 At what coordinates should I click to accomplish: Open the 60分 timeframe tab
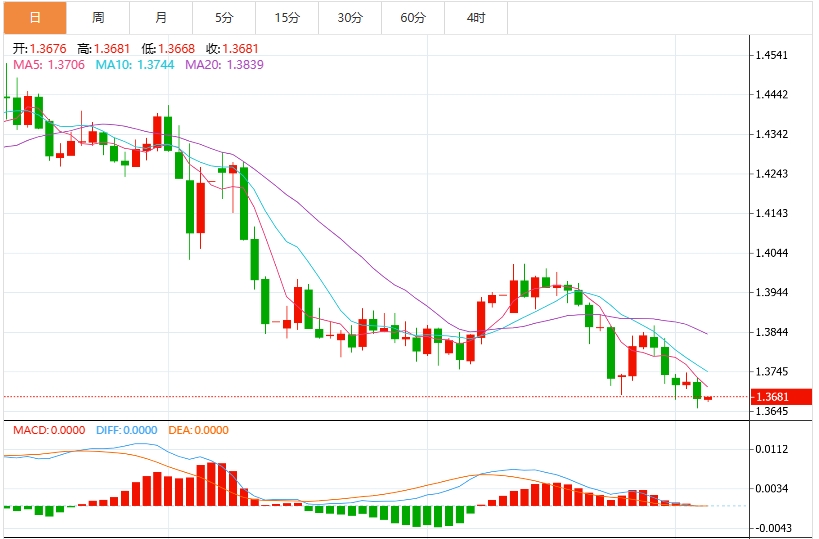point(413,18)
